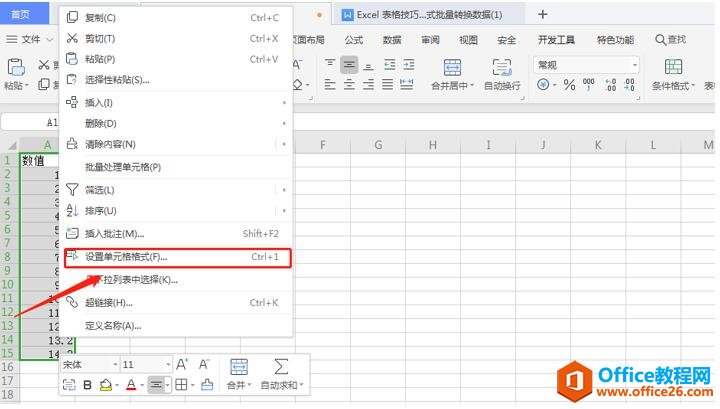Align text left in ribbon
Viewport: 720px width, 409px height.
(330, 84)
